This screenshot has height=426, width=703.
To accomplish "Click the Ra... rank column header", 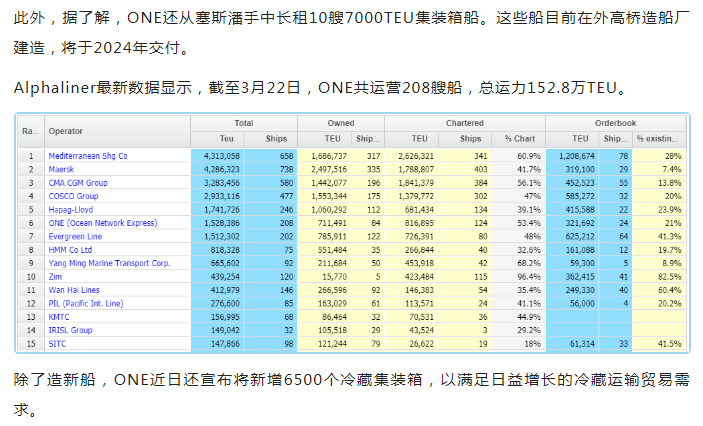I will tap(30, 131).
